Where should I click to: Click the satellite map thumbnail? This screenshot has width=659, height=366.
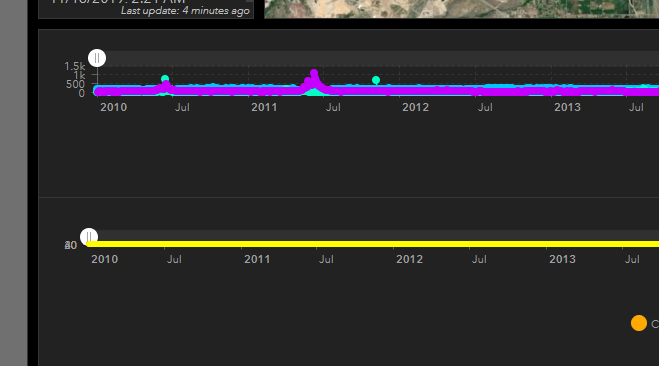(461, 9)
